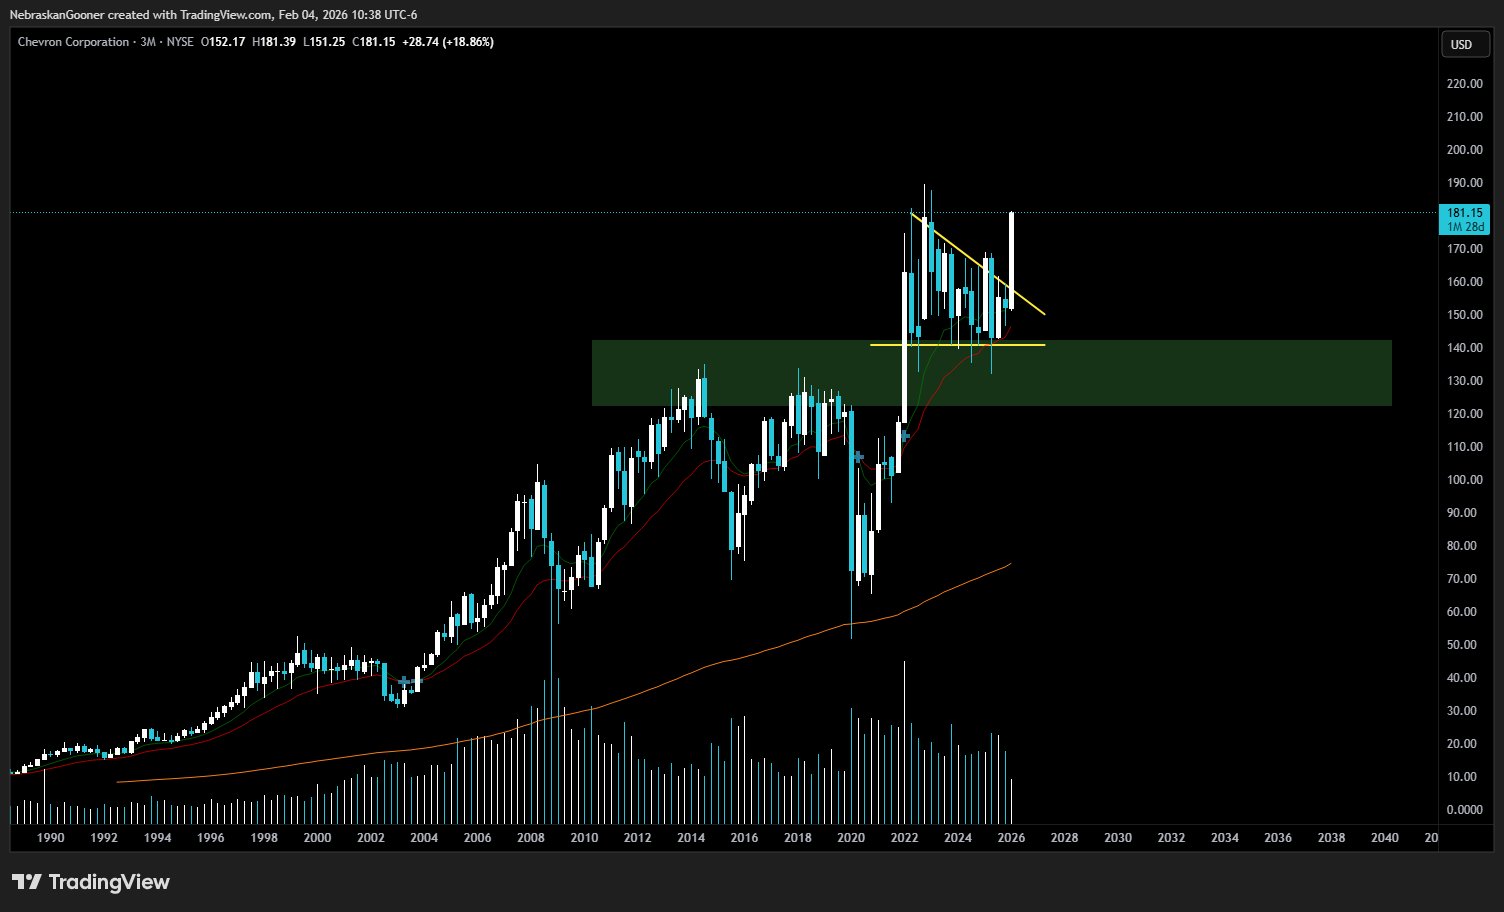Click the 2000 time axis label

click(x=317, y=838)
